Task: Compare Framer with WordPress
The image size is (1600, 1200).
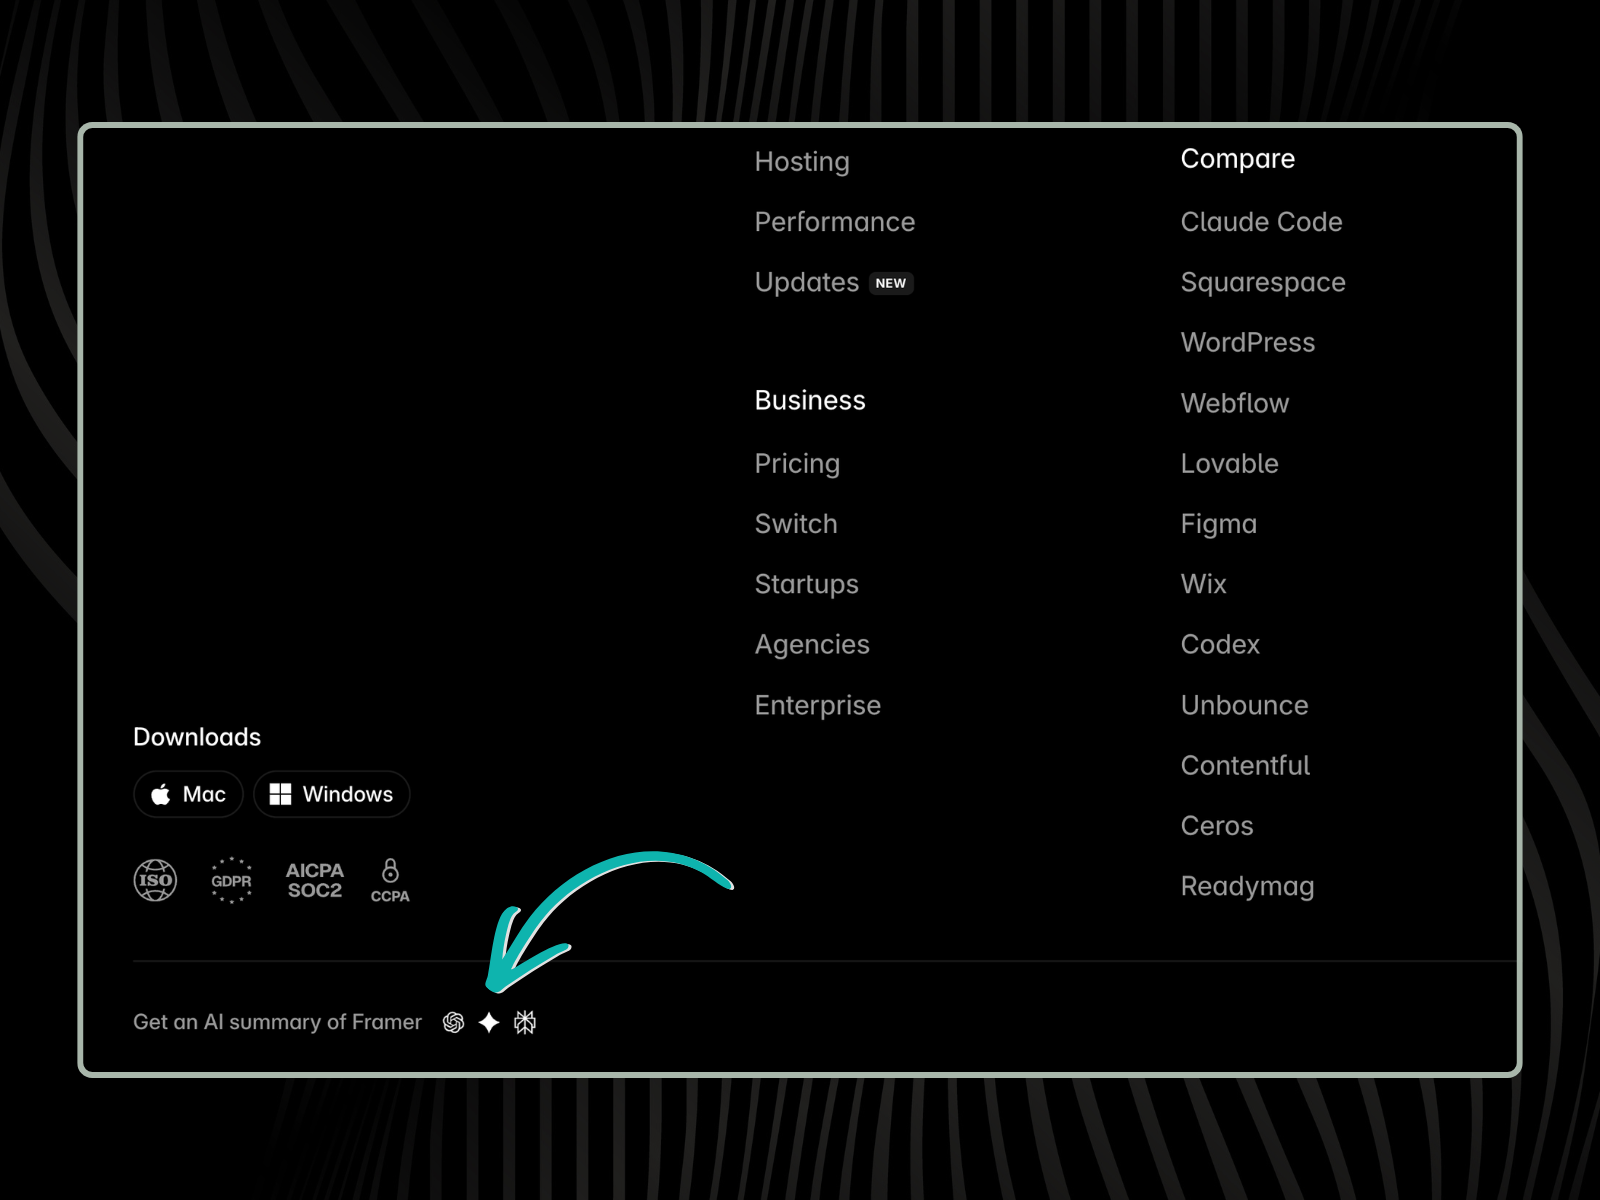Action: [x=1248, y=342]
